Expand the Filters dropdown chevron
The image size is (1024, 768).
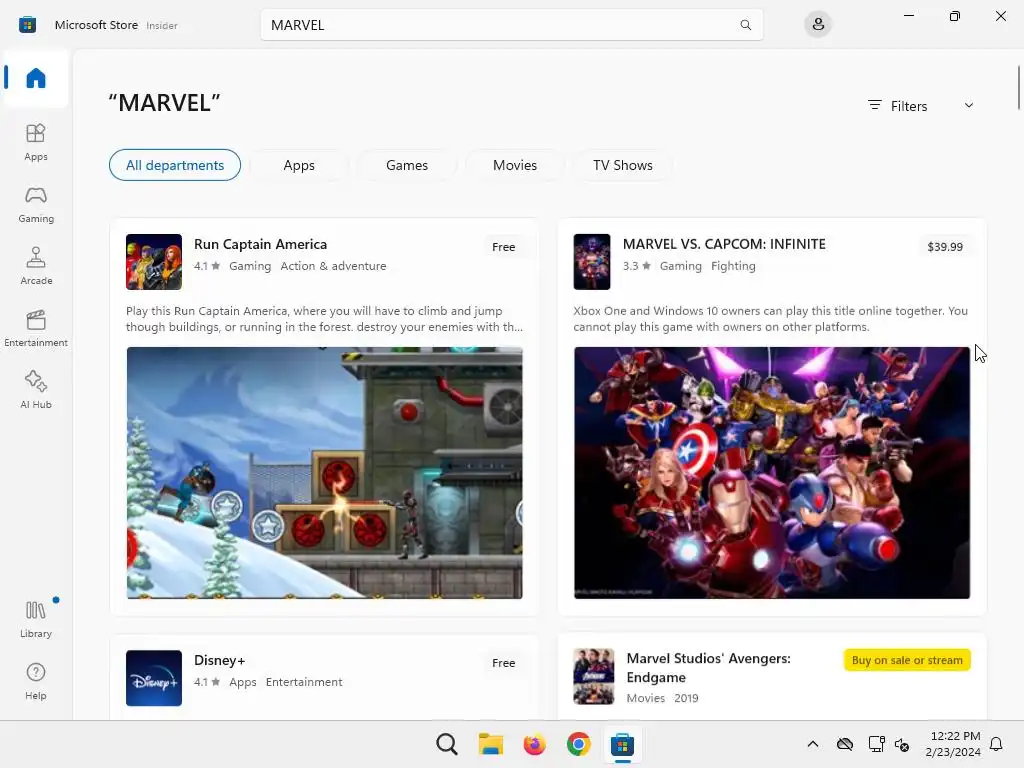968,105
